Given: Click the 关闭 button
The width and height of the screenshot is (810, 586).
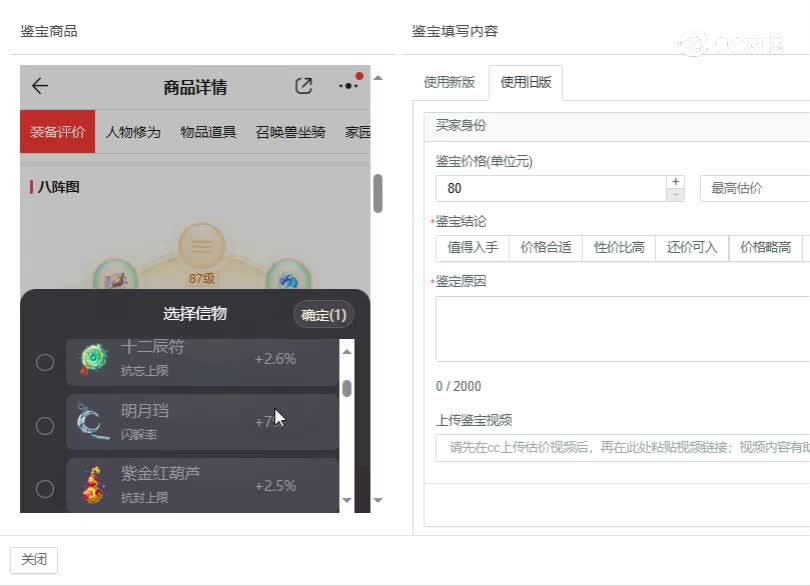Looking at the screenshot, I should click(34, 559).
